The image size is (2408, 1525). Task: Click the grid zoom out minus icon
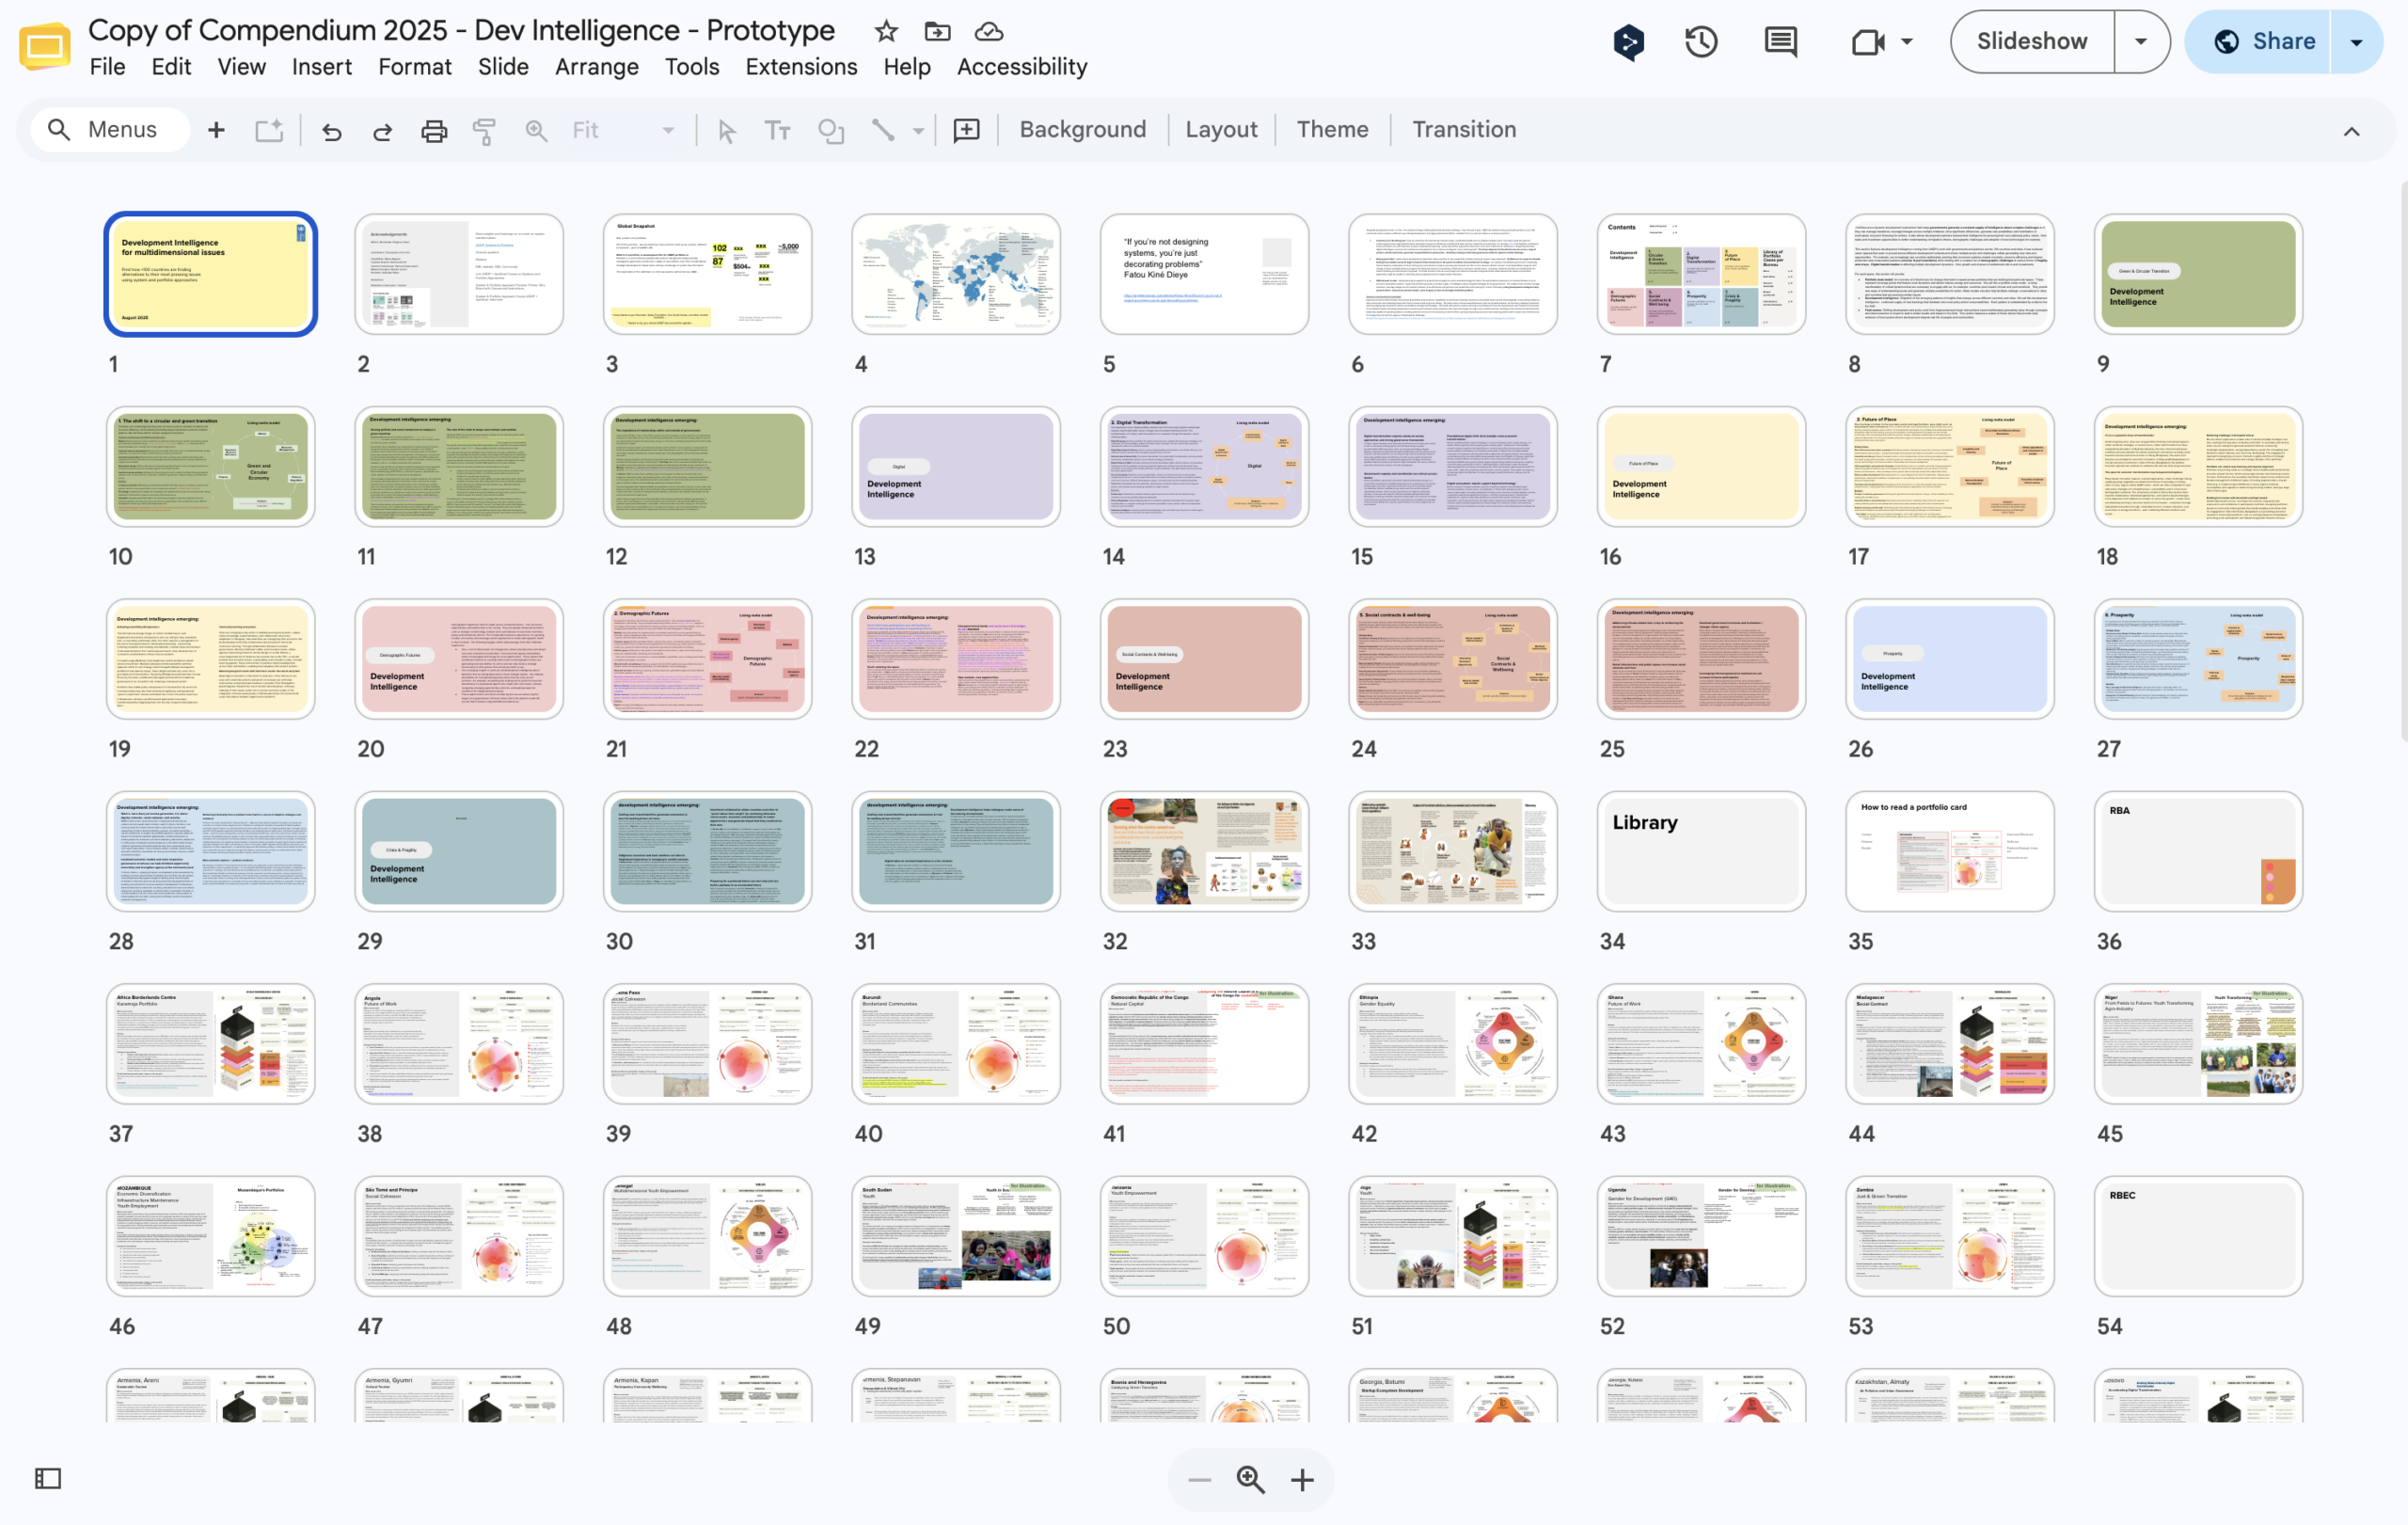tap(1200, 1480)
